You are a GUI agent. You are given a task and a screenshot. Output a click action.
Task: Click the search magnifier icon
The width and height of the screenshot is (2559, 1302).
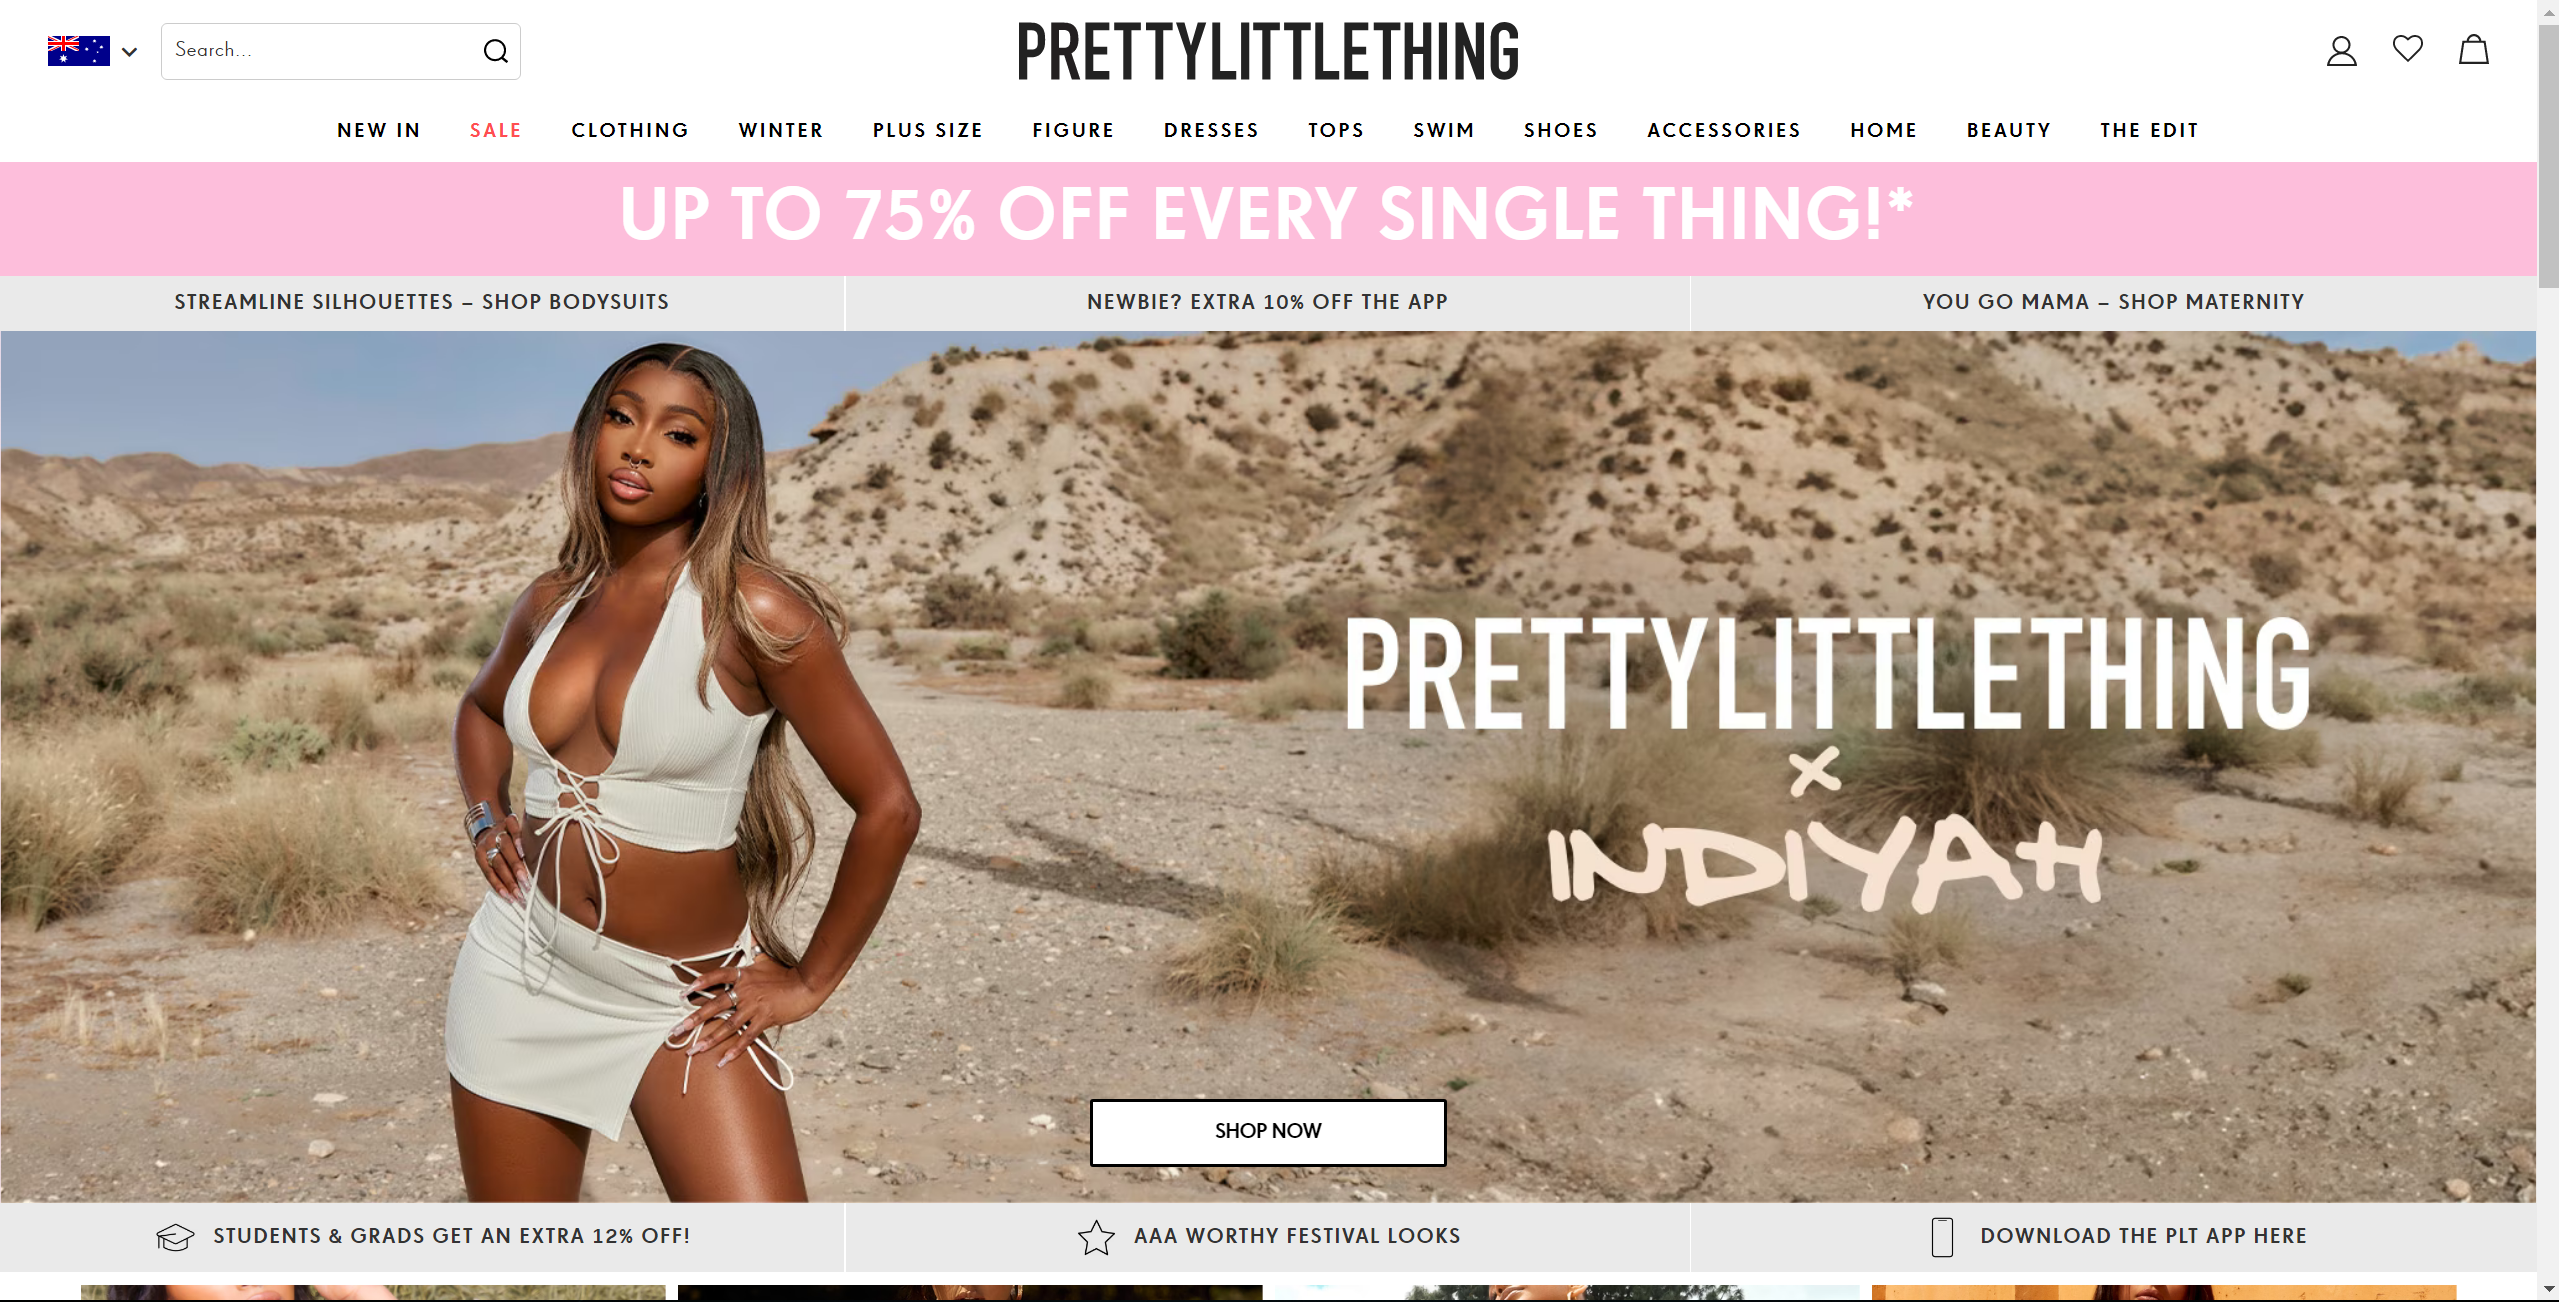coord(496,51)
